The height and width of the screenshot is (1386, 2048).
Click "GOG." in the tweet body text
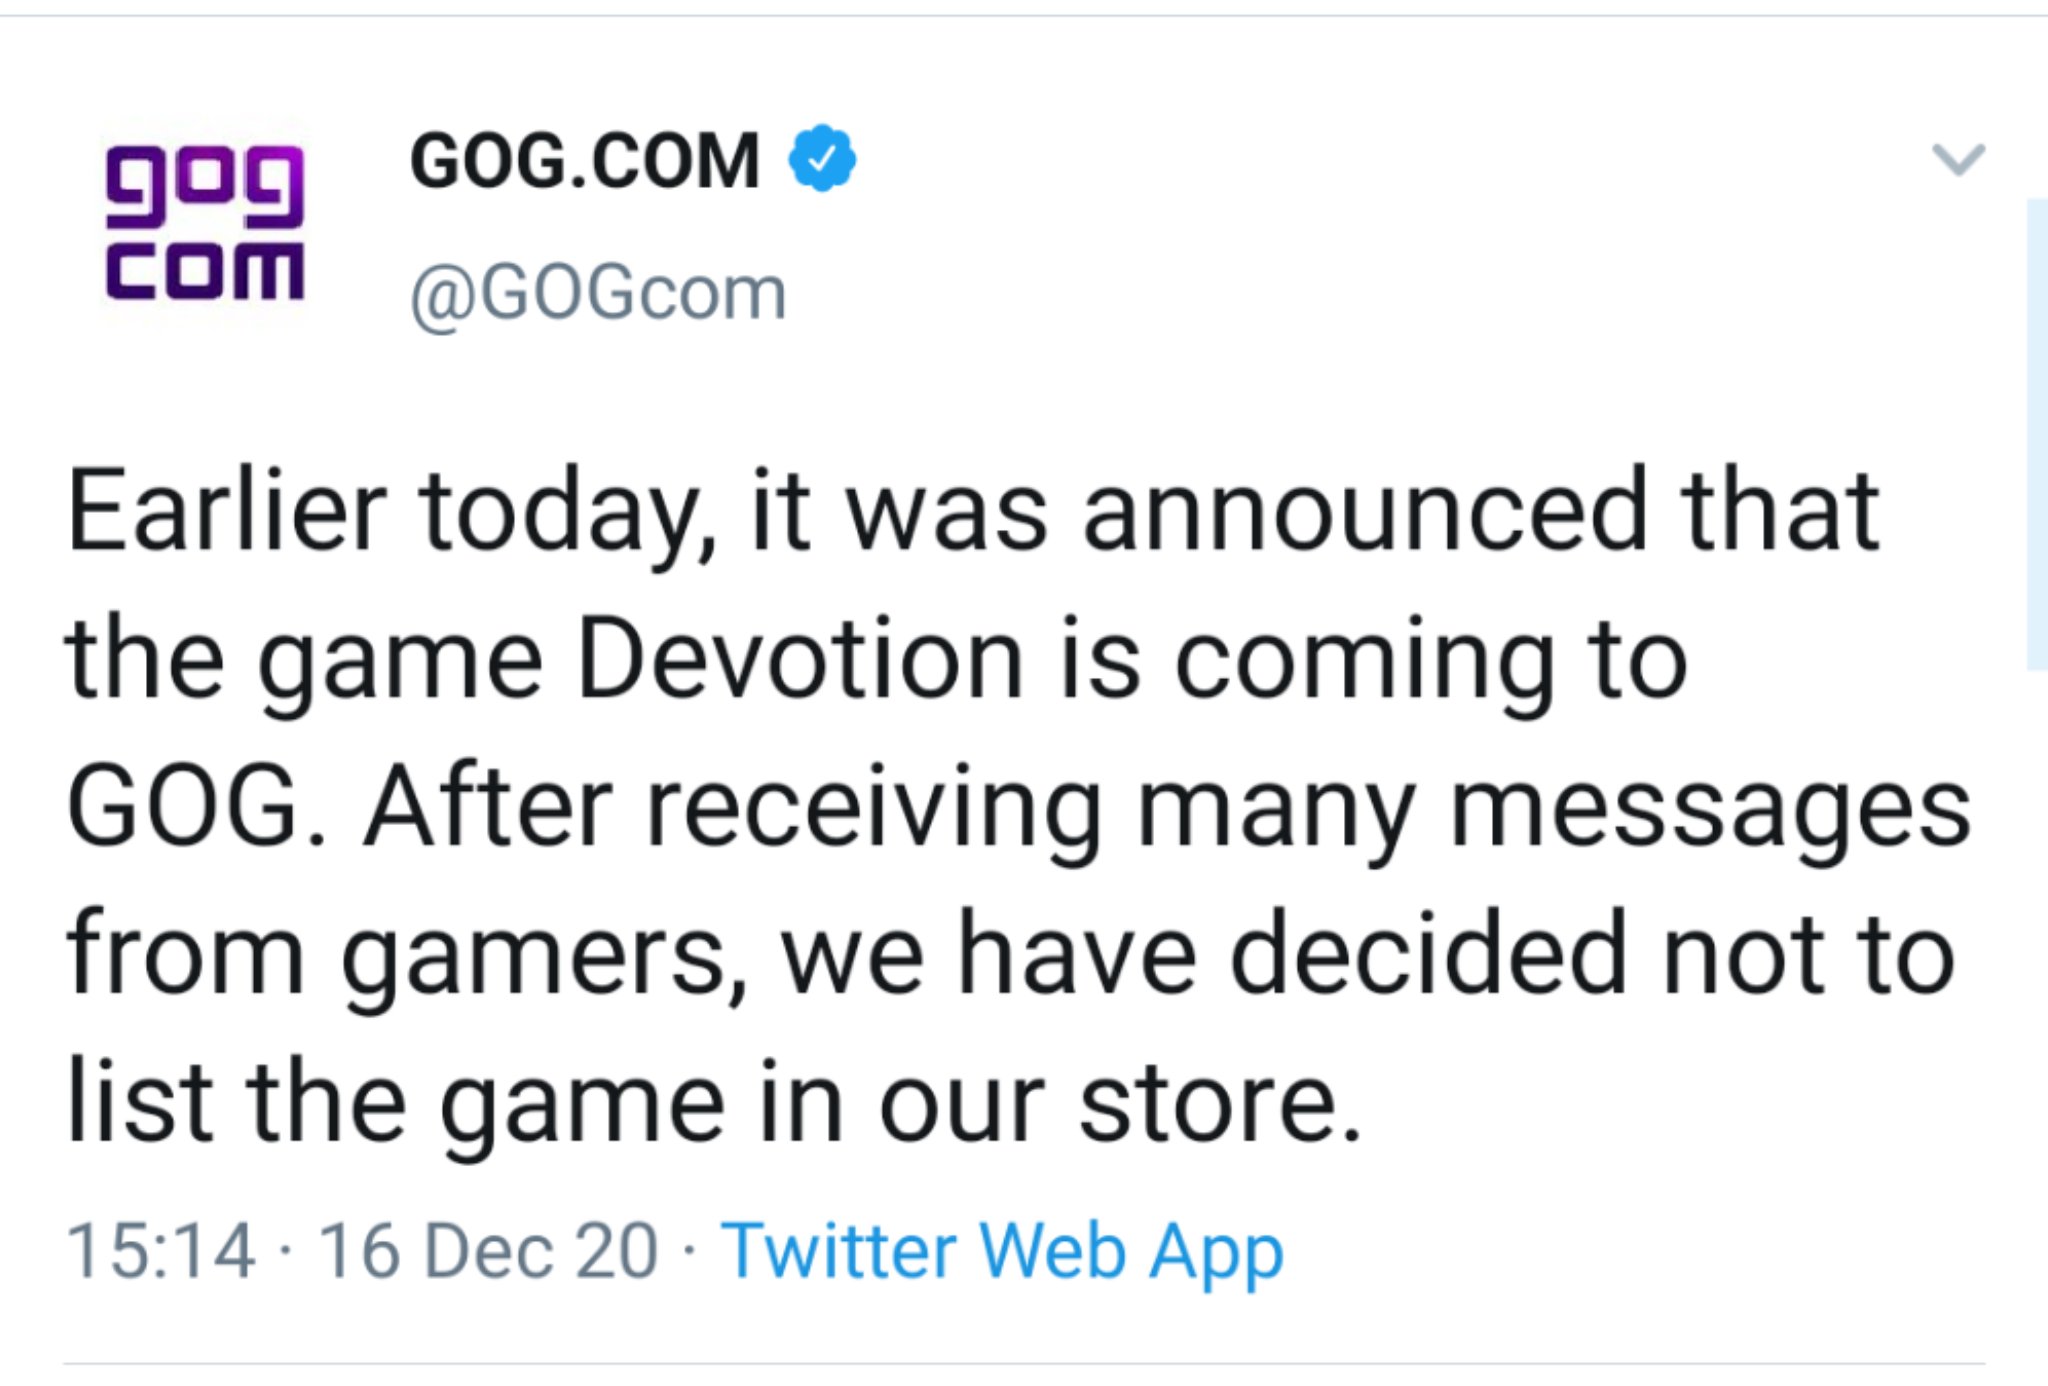tap(196, 806)
